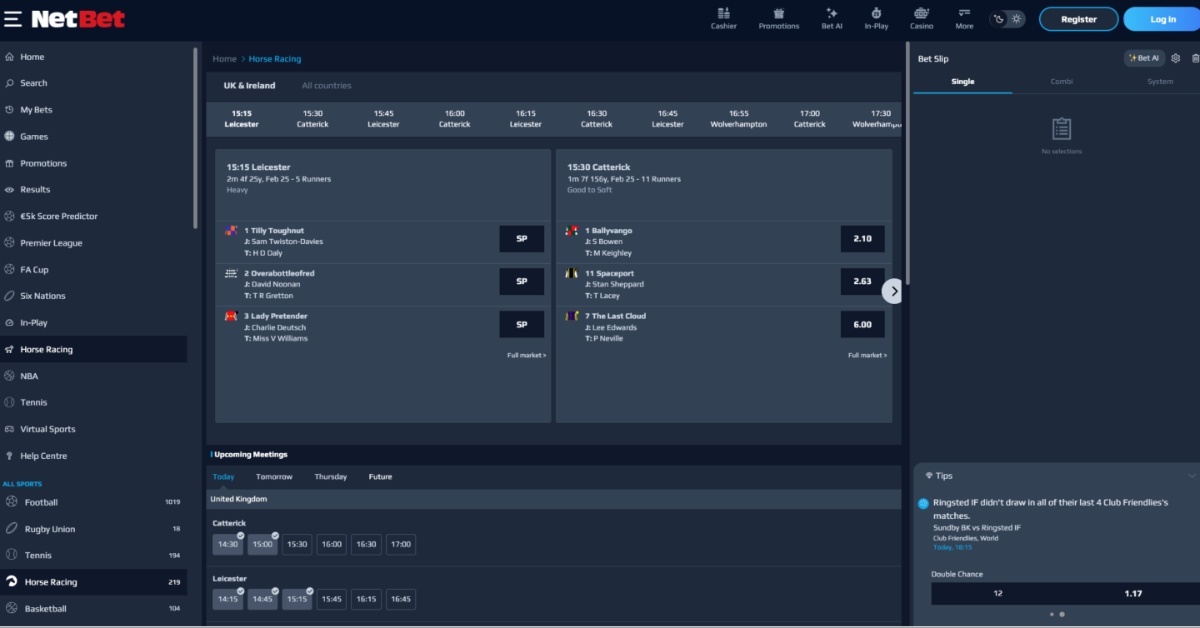Select the 15:15 Leicester meeting time chip
Image resolution: width=1200 pixels, height=628 pixels.
point(297,599)
